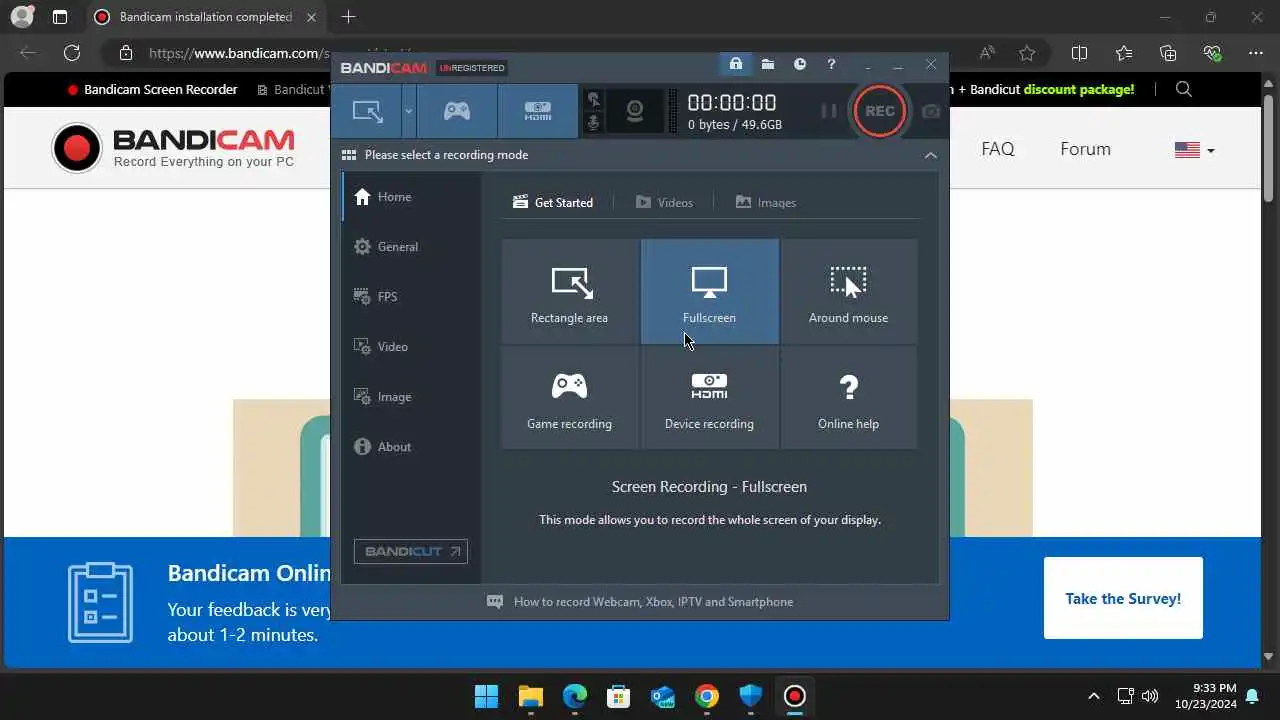This screenshot has height=720, width=1280.
Task: Toggle microphone icon in Bandicam toolbar
Action: tap(594, 123)
